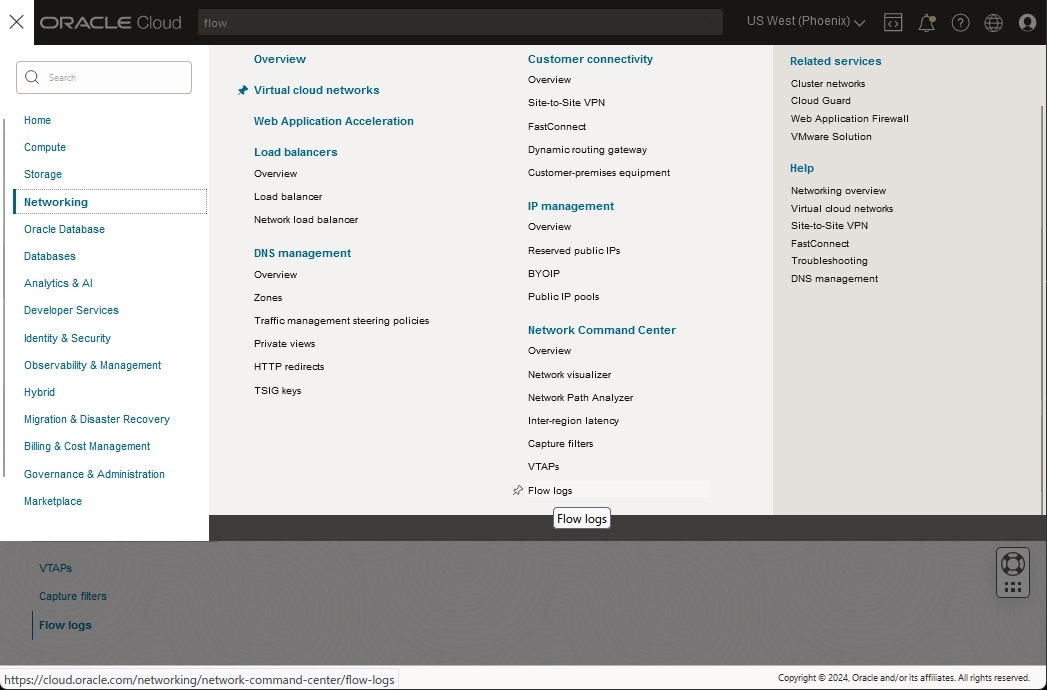Open Private views link
Screen dimensions: 1047x690
(284, 343)
